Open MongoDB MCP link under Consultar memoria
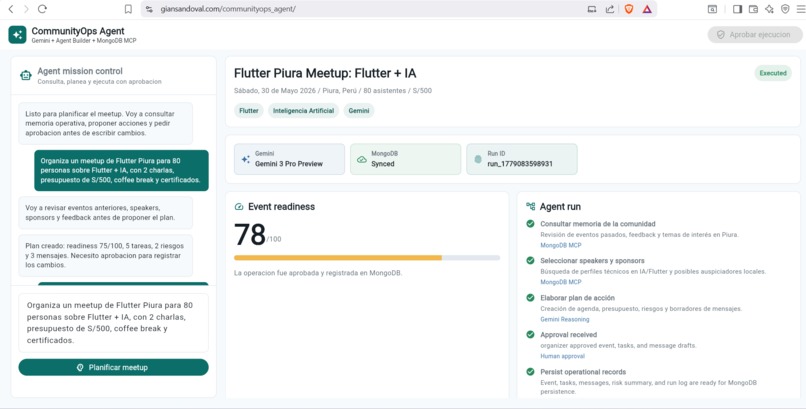Screen dimensions: 806x409 pos(560,245)
